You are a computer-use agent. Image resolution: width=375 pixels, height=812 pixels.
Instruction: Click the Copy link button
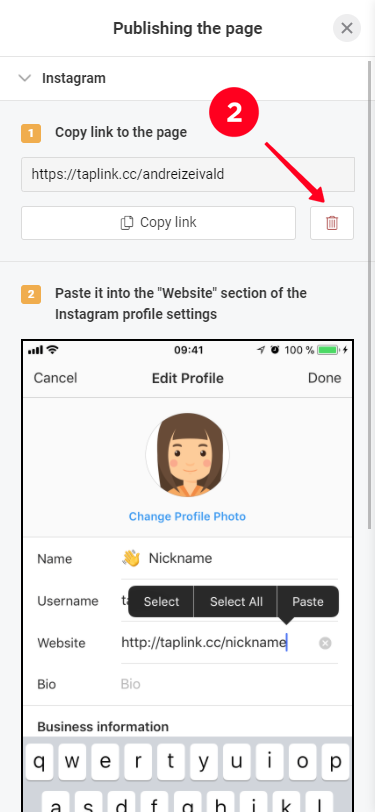click(x=158, y=223)
